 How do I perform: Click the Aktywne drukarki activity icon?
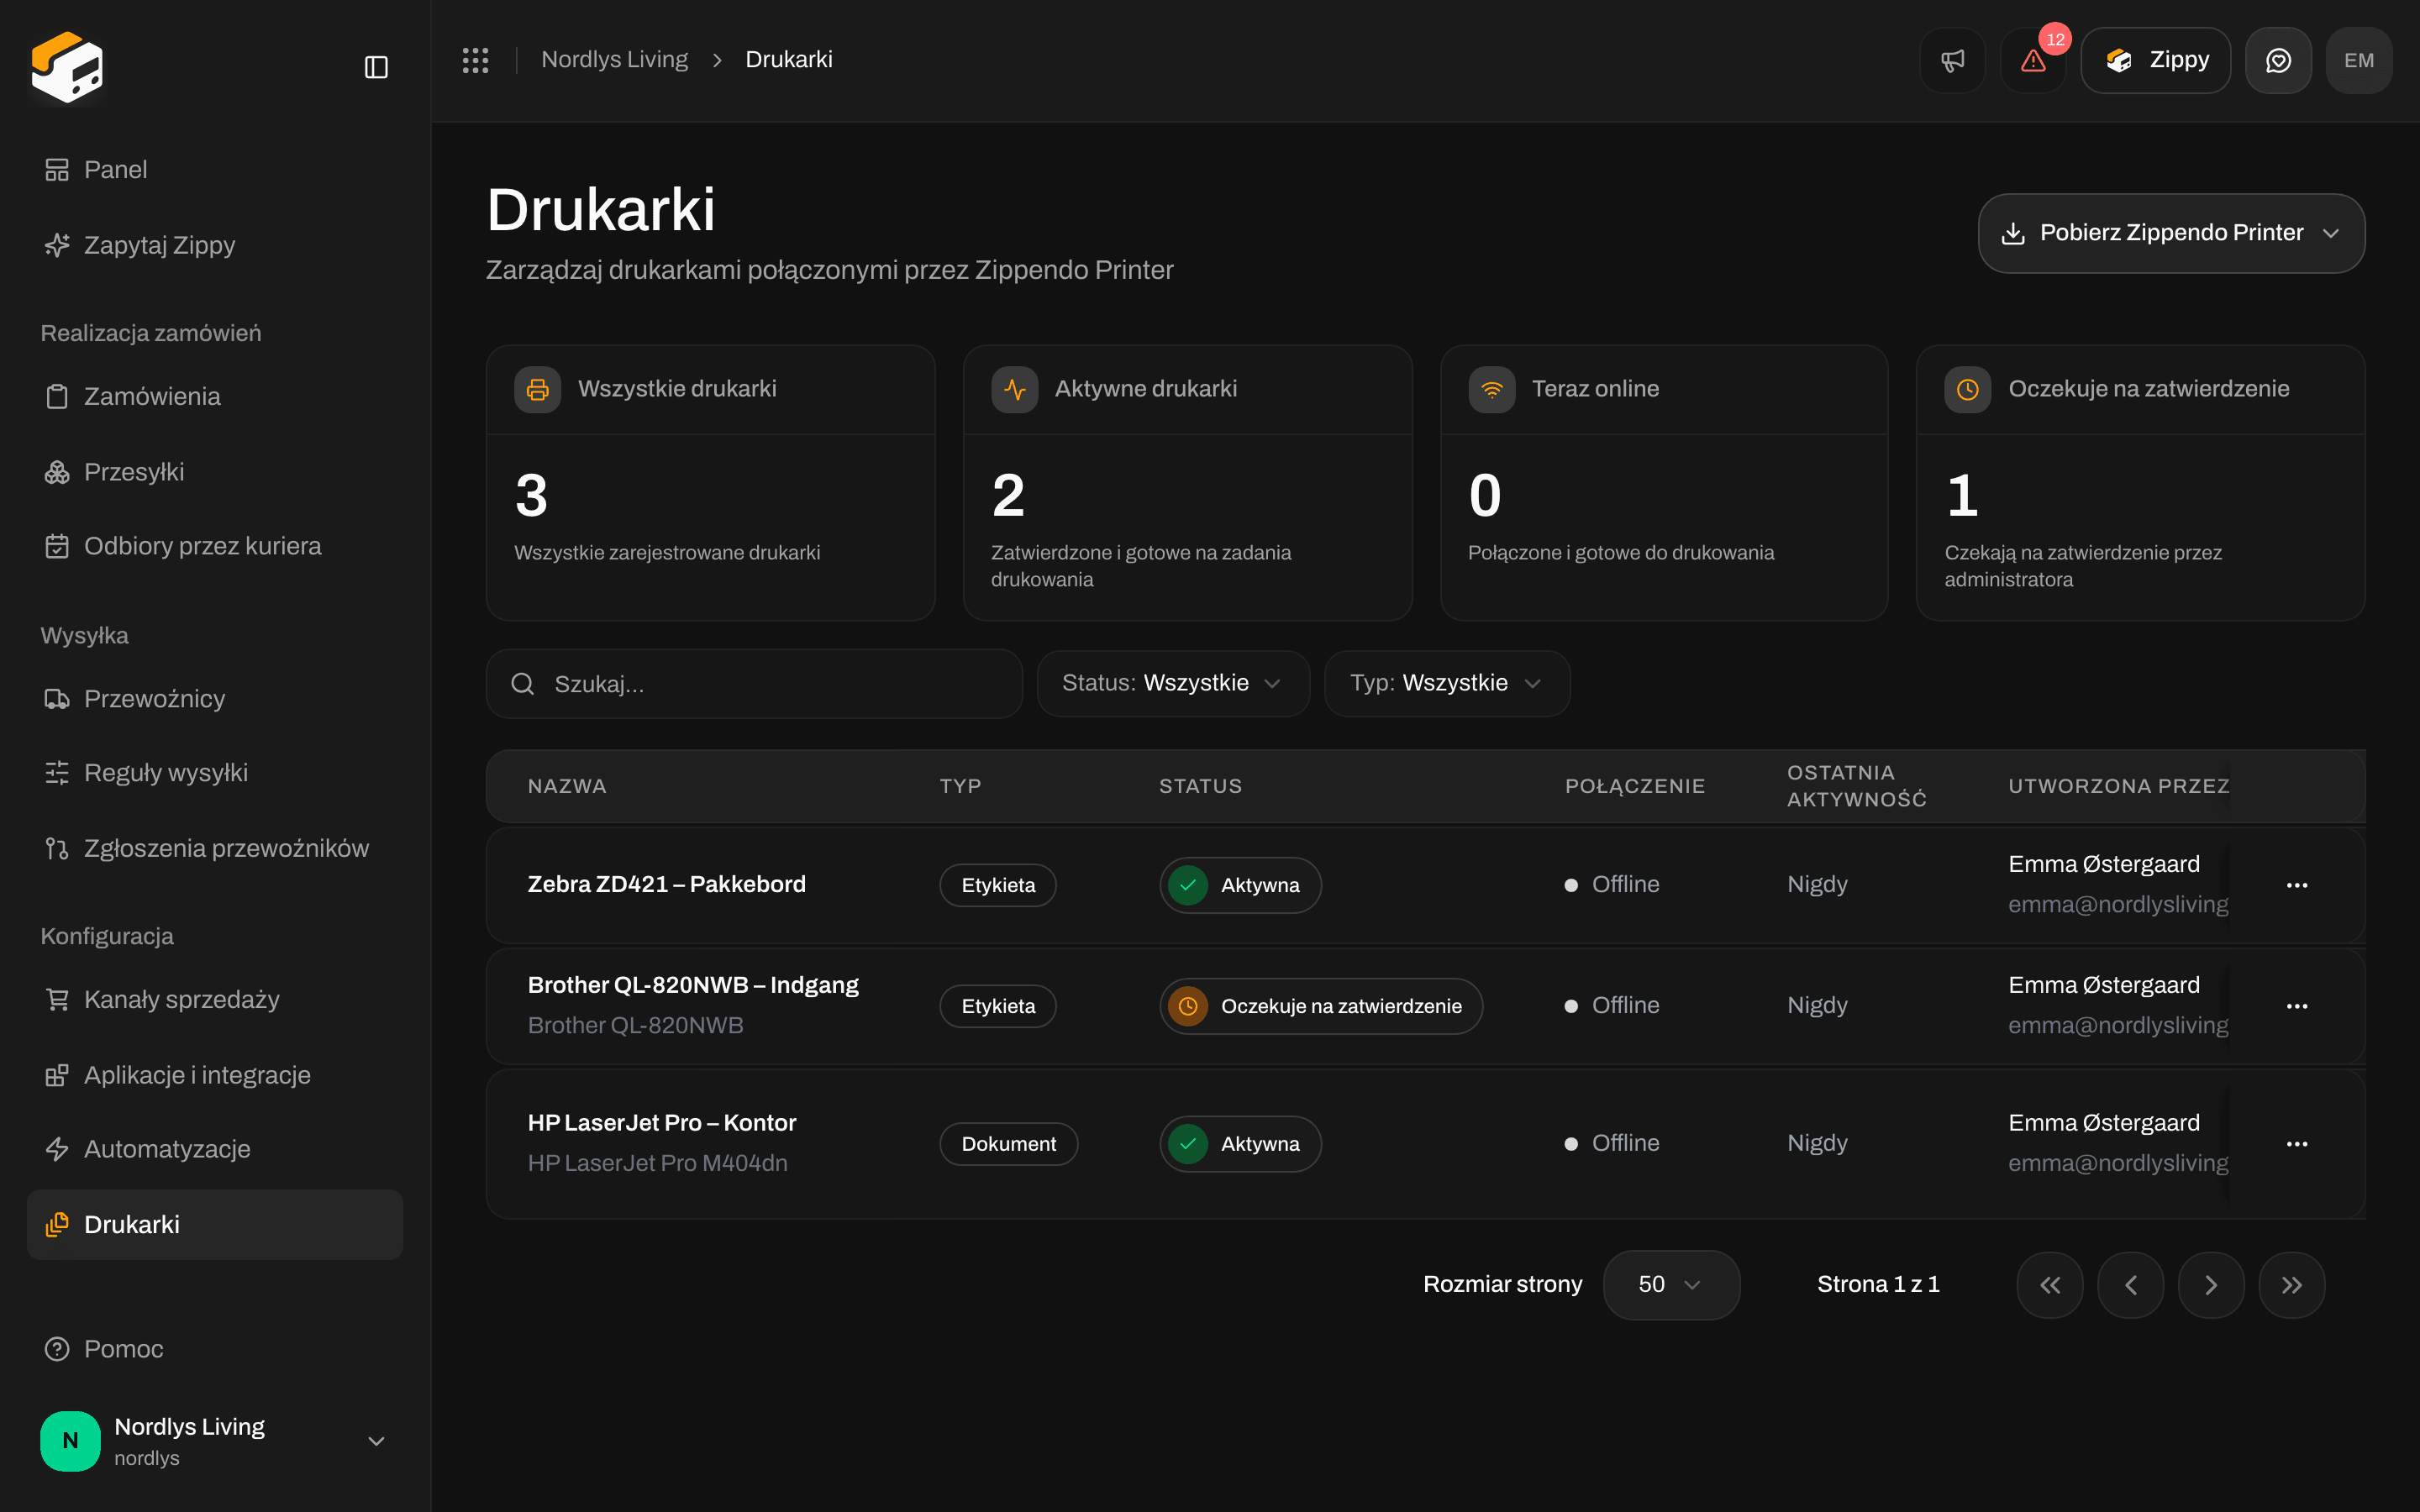pyautogui.click(x=1014, y=389)
